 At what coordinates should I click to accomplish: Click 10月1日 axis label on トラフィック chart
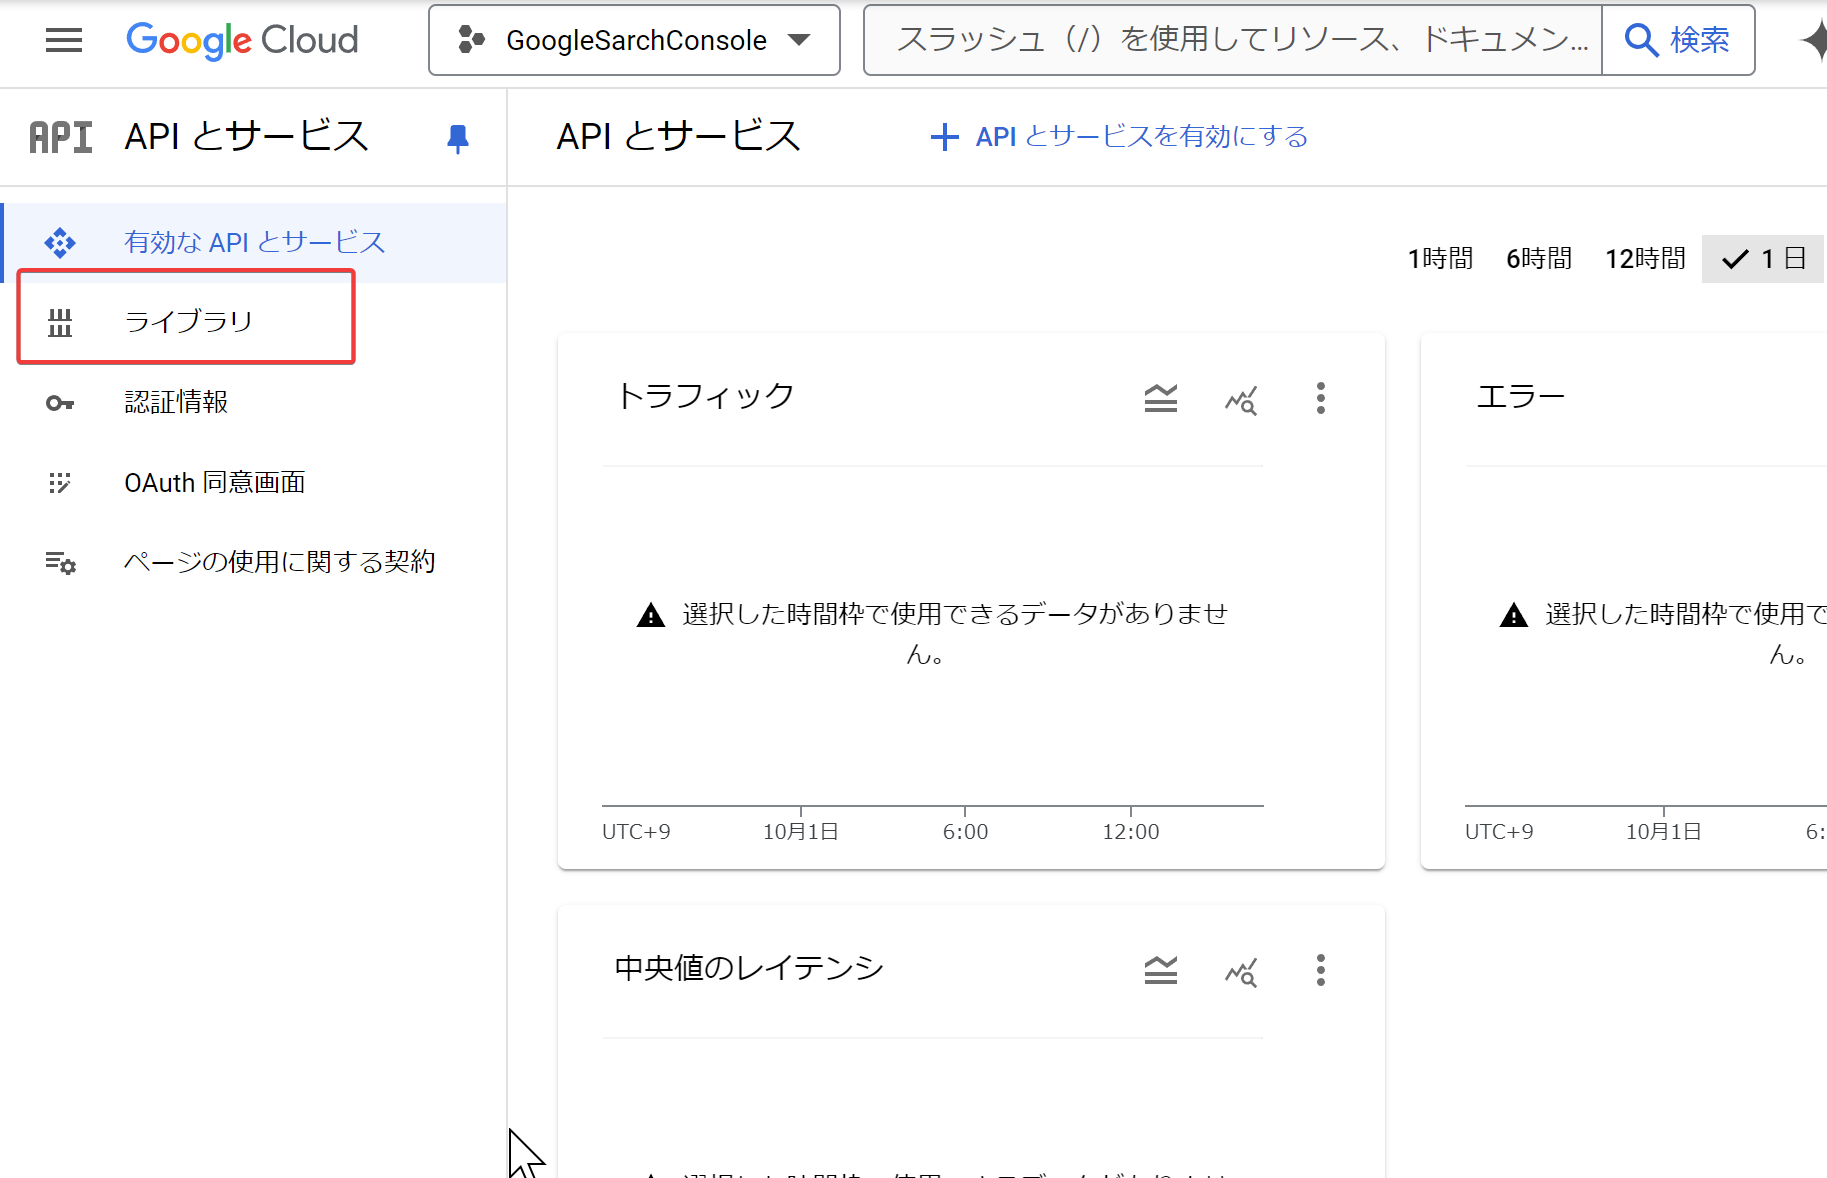click(800, 832)
